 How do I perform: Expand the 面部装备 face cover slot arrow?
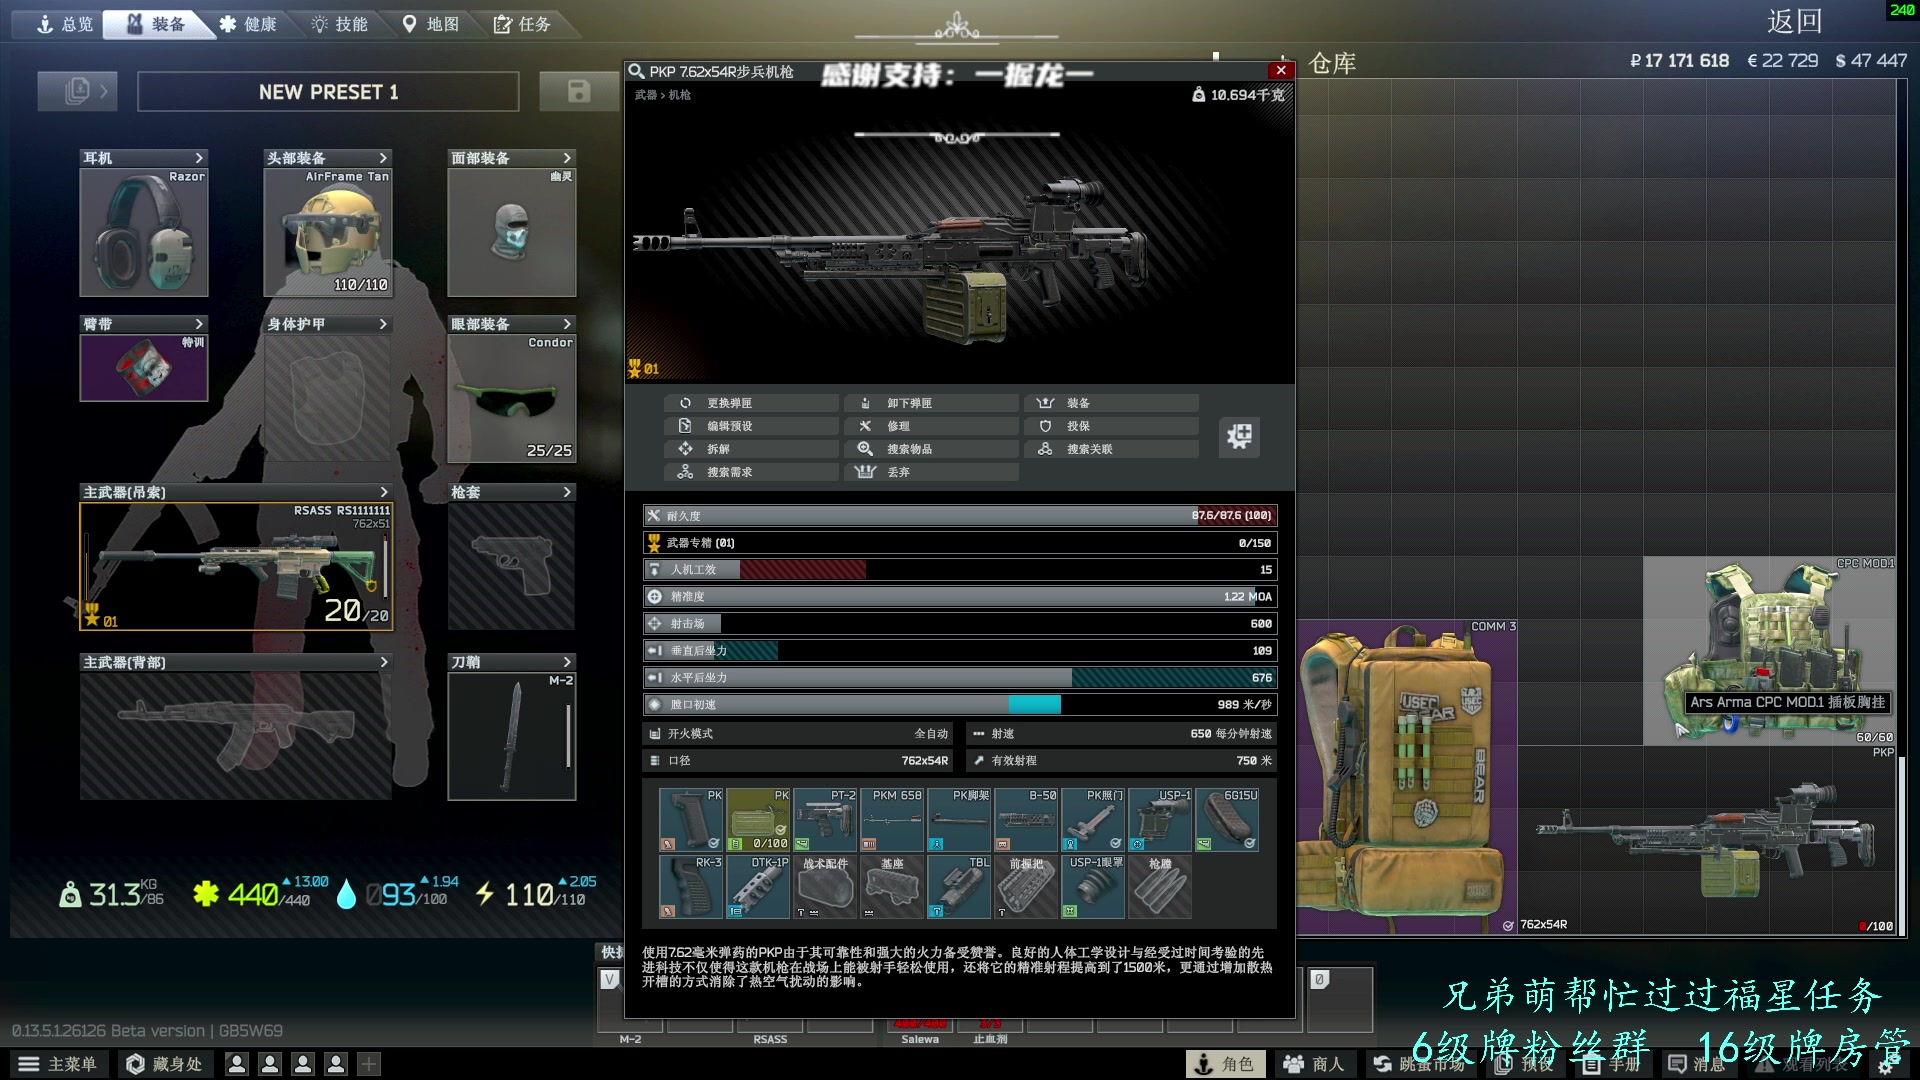click(x=567, y=158)
